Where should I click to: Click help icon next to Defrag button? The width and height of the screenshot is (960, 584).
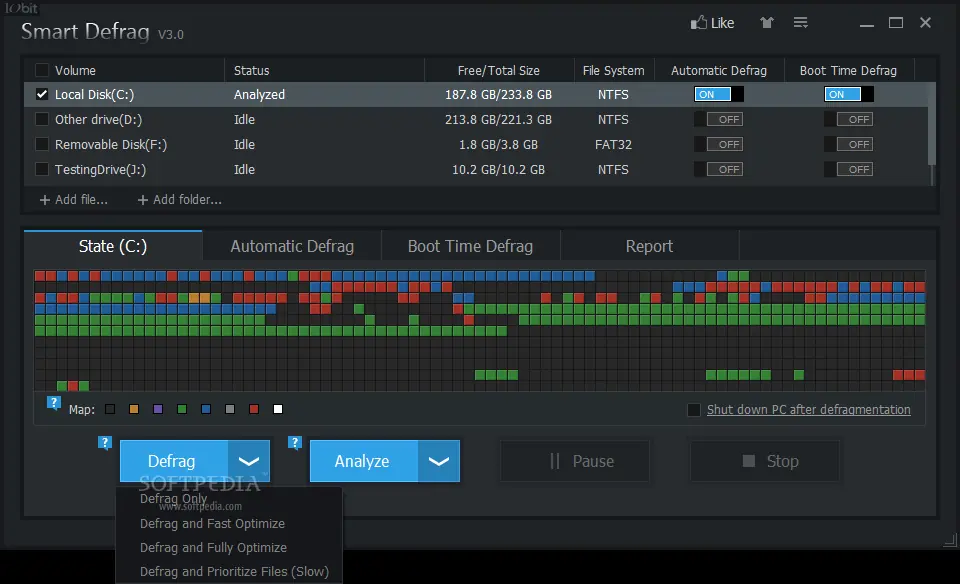tap(105, 442)
